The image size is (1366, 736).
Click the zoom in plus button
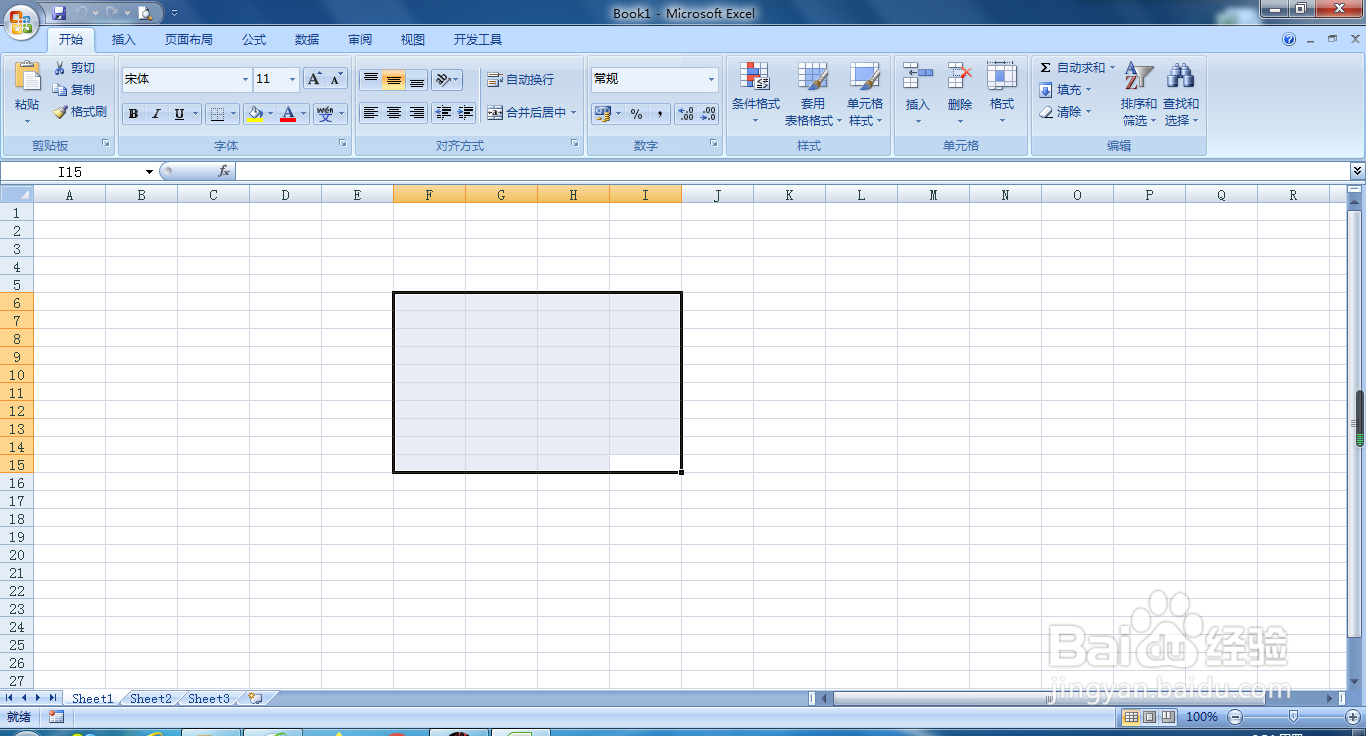pyautogui.click(x=1352, y=717)
